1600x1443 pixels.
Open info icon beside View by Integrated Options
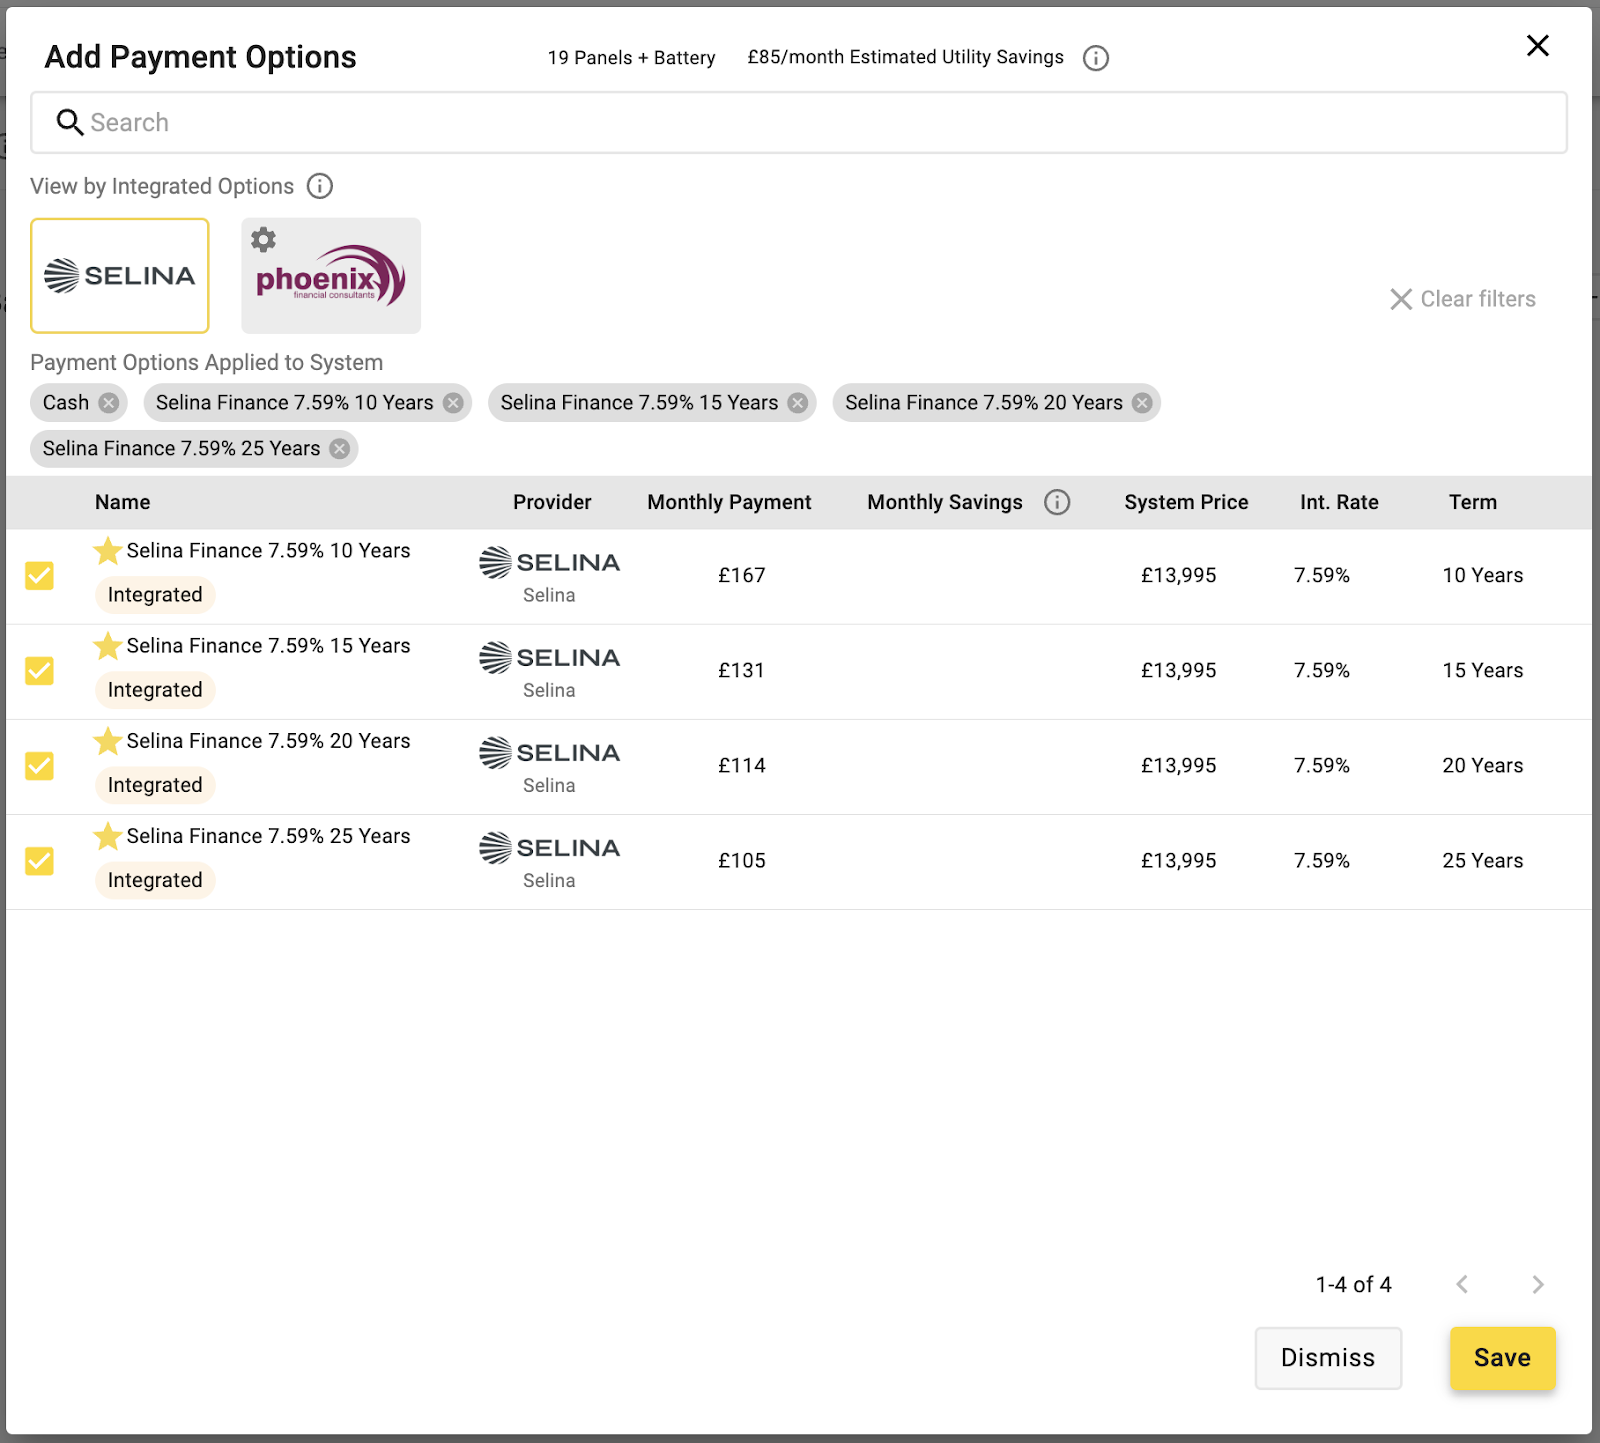(320, 186)
